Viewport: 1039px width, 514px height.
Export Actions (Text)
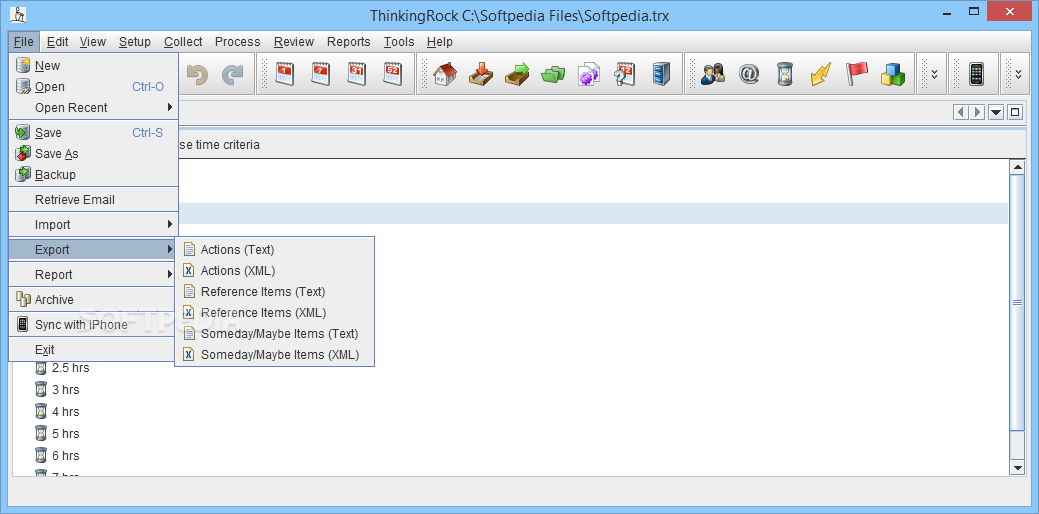(274, 250)
